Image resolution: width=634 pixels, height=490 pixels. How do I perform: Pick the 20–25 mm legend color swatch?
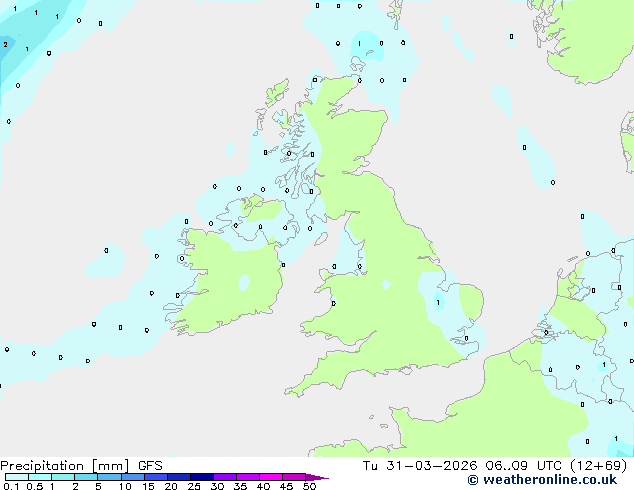(x=179, y=477)
